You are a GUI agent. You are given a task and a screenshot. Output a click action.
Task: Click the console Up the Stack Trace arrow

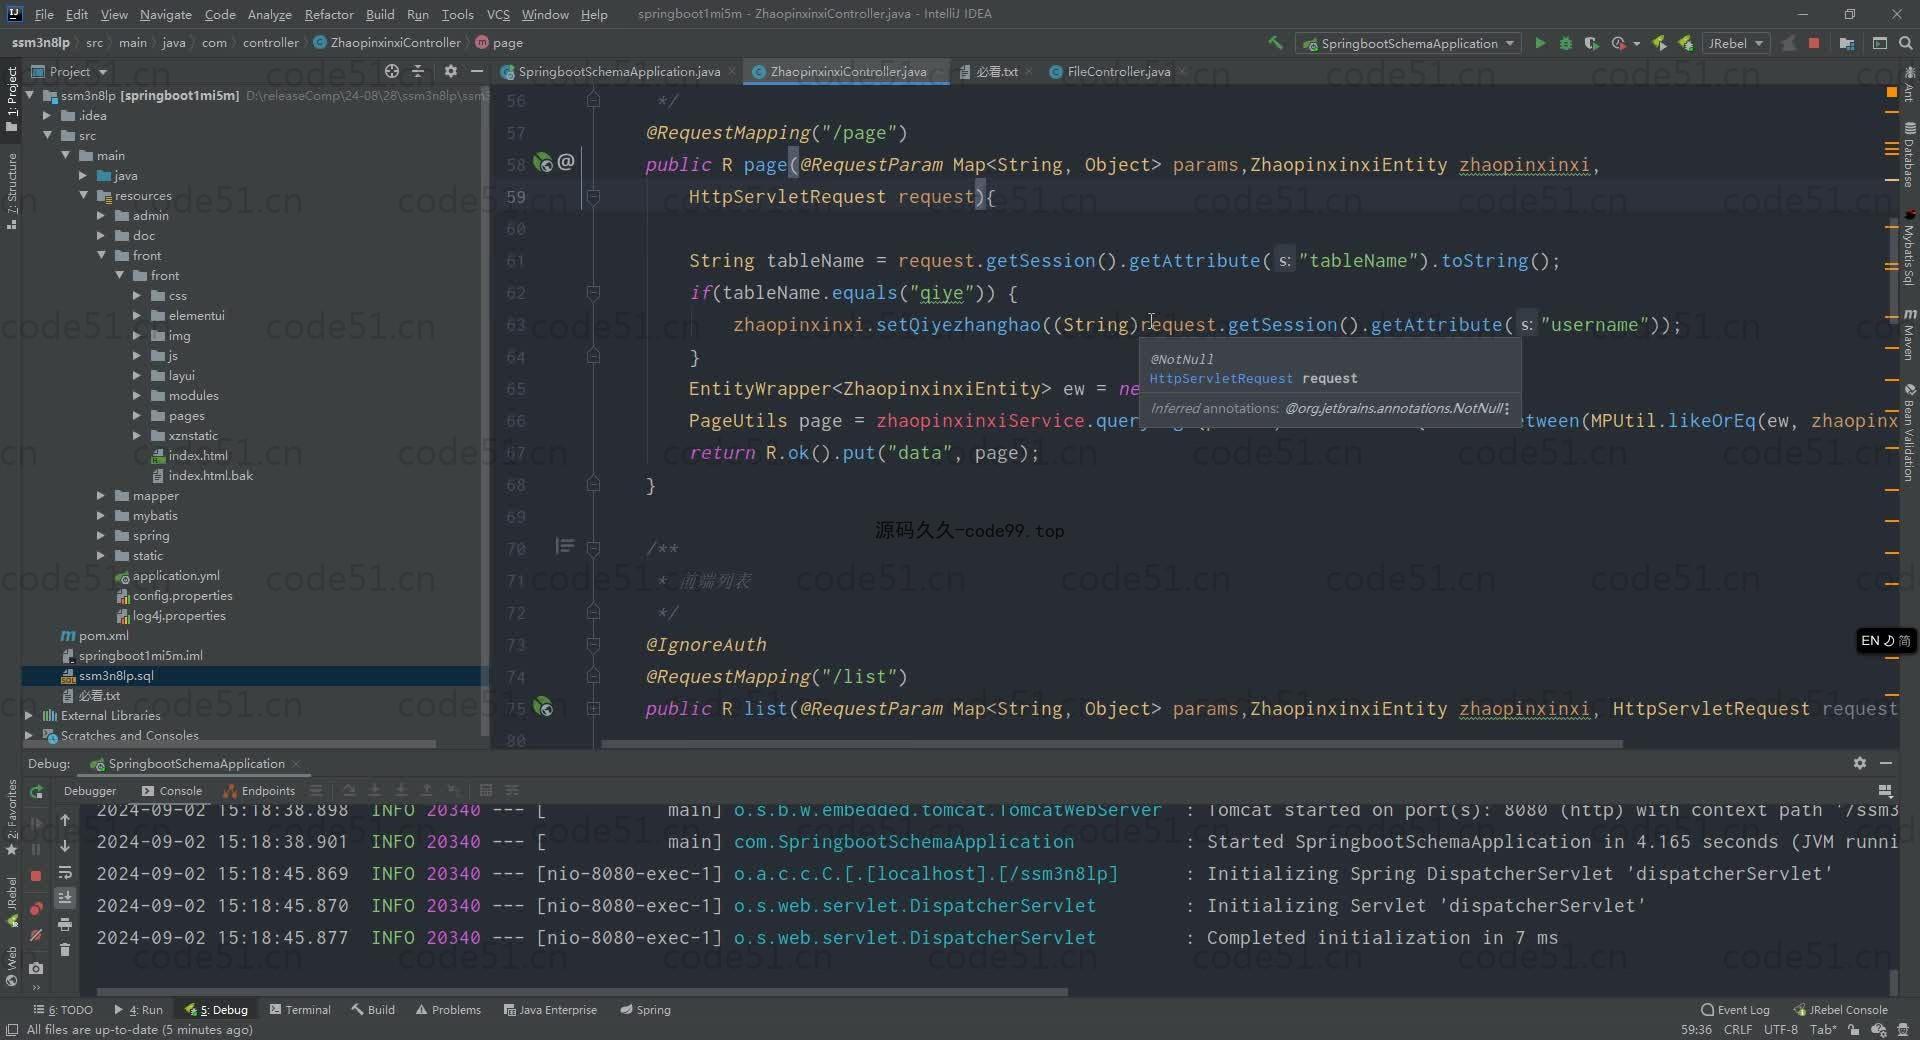pyautogui.click(x=65, y=820)
